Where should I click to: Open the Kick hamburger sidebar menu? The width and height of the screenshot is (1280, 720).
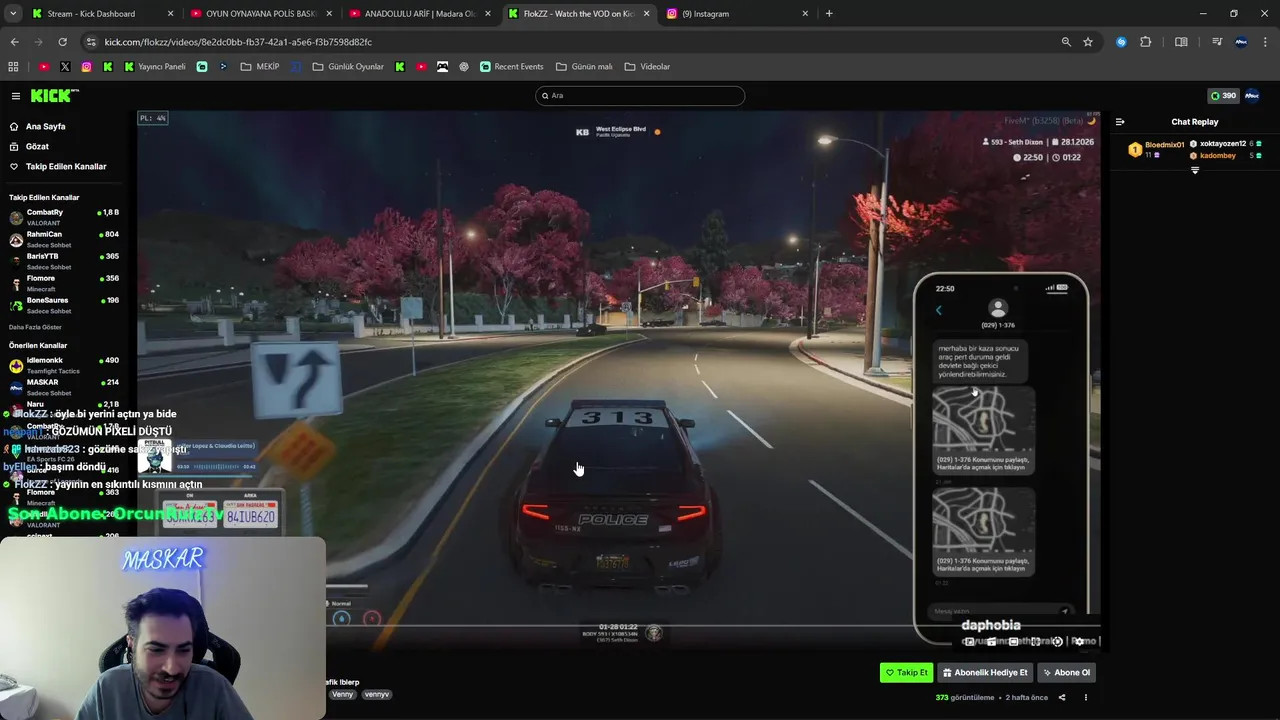click(16, 96)
